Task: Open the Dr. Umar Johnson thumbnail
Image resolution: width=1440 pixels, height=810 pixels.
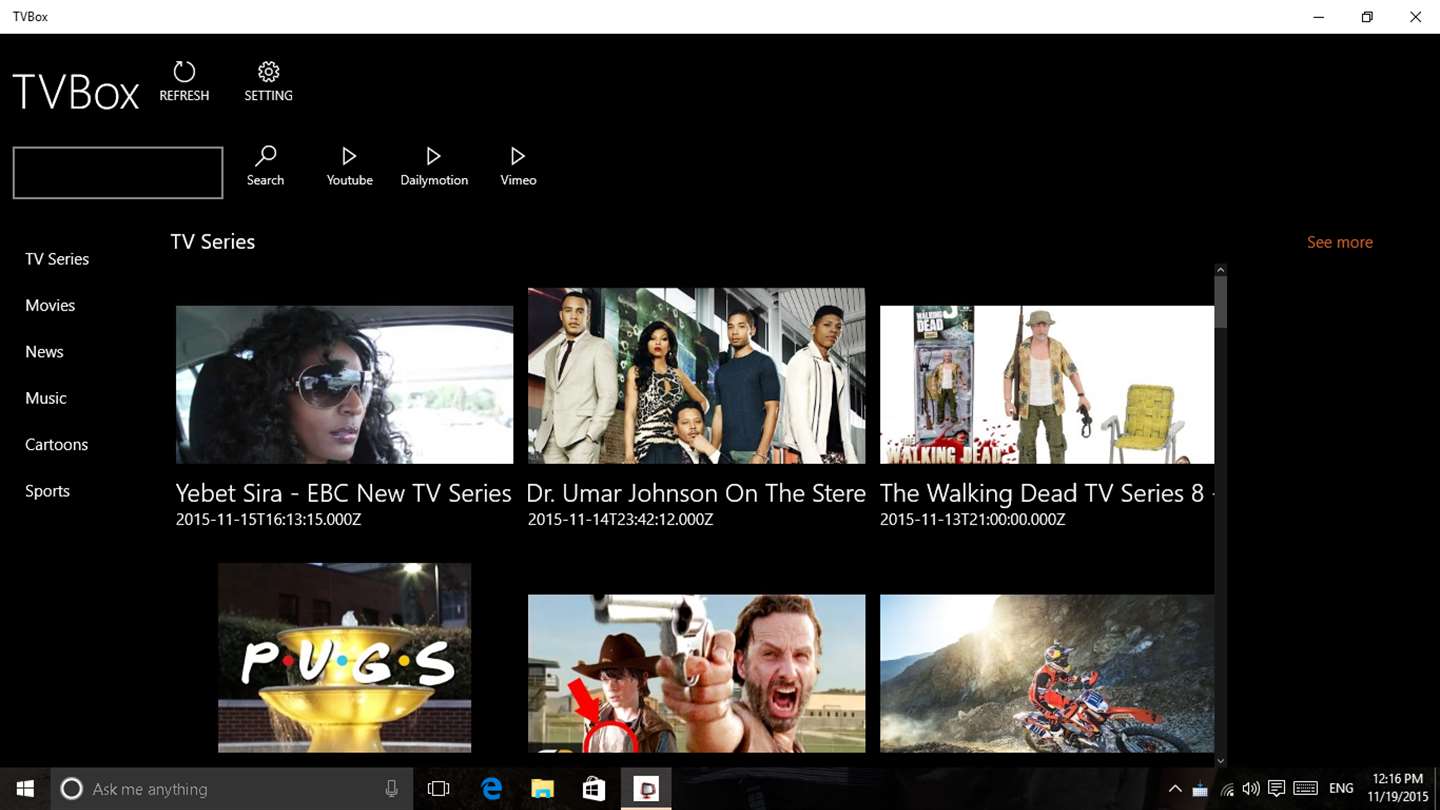Action: [x=696, y=376]
